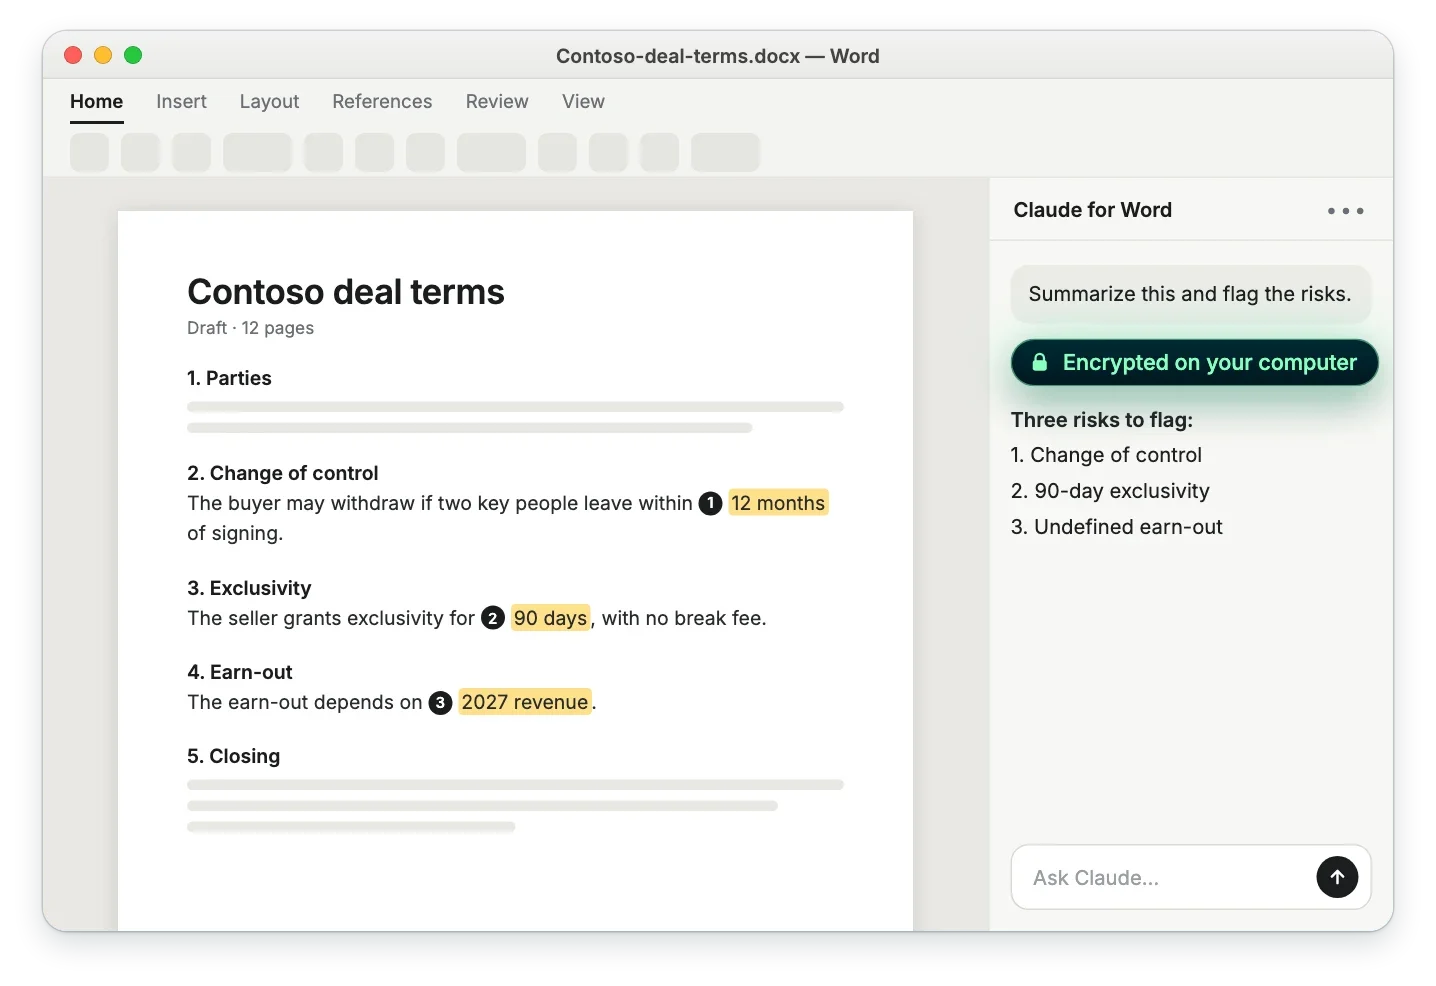Open the Insert ribbon tab
The width and height of the screenshot is (1436, 986).
[181, 101]
